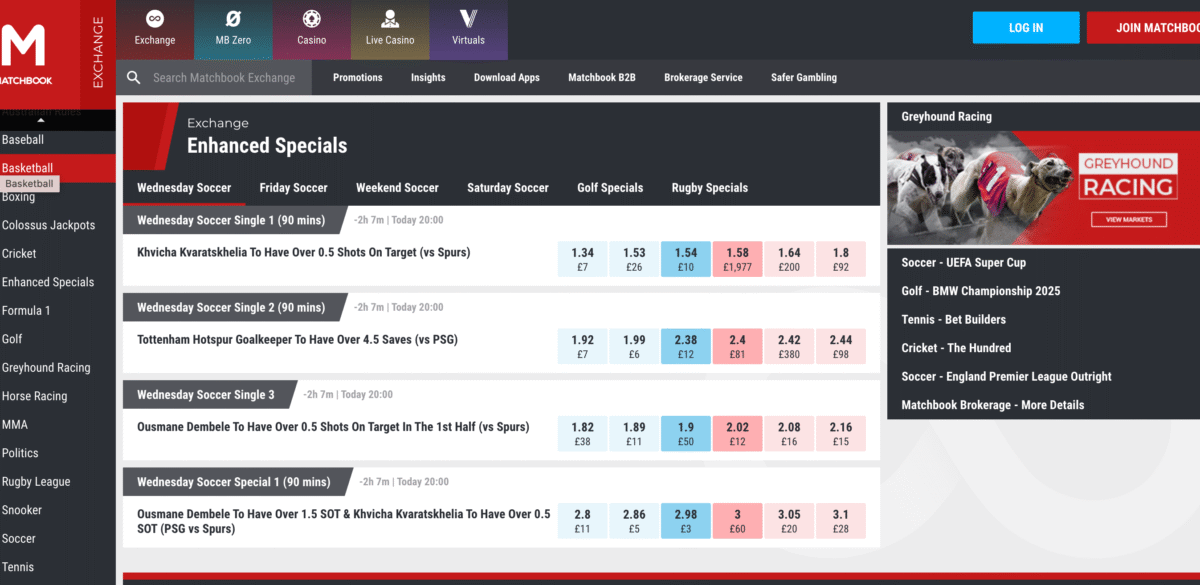Image resolution: width=1200 pixels, height=585 pixels.
Task: Open the MB Zero product icon
Action: [233, 19]
